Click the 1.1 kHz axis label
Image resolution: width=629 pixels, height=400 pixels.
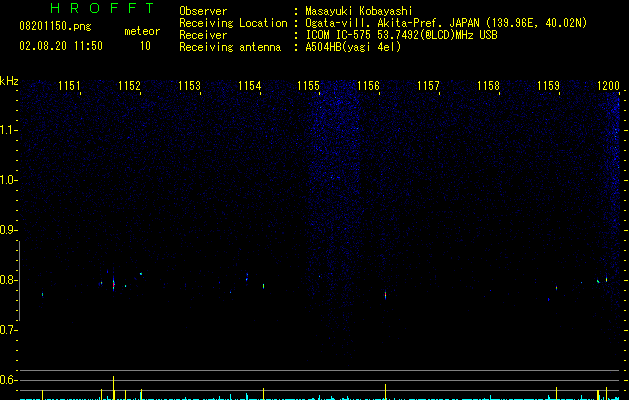[x=8, y=130]
